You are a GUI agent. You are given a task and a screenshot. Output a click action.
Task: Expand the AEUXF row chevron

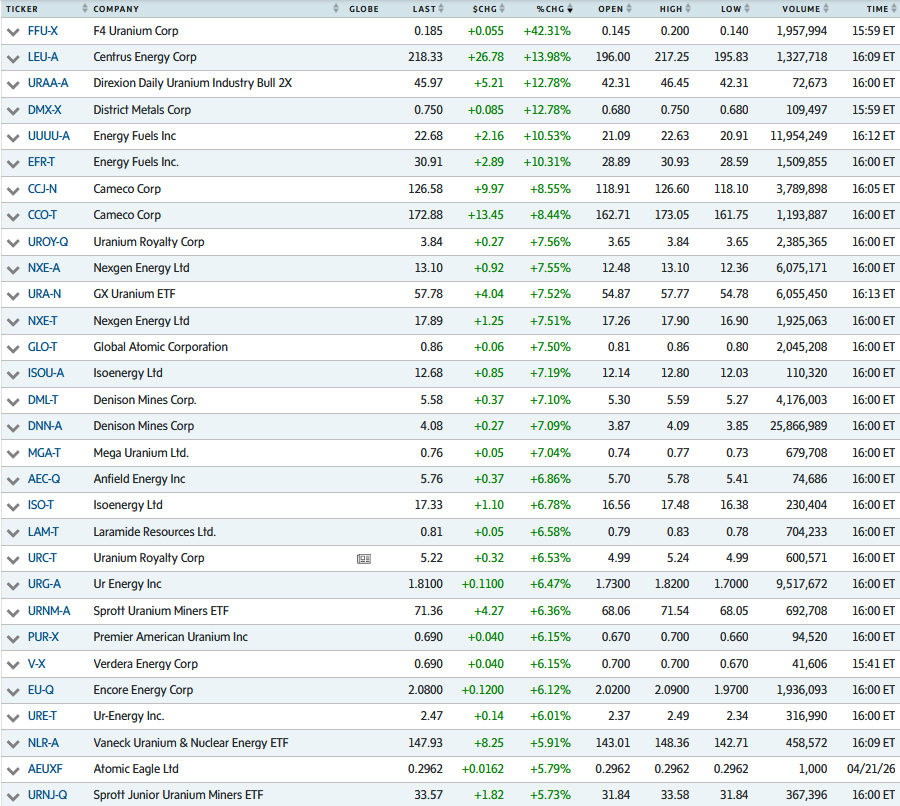13,770
